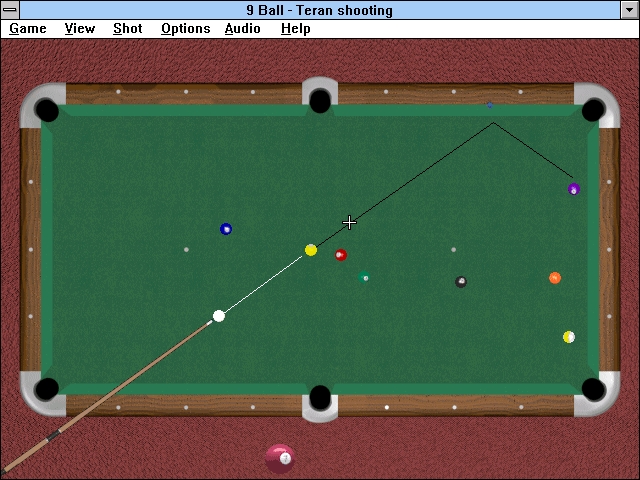Screen dimensions: 640x480
Task: Click the small blue ghost ball marker near top rail
Action: point(490,105)
